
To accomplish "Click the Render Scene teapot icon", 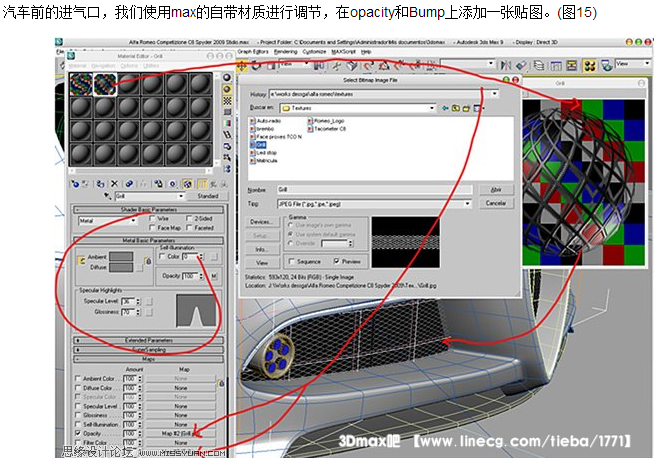I will point(606,65).
